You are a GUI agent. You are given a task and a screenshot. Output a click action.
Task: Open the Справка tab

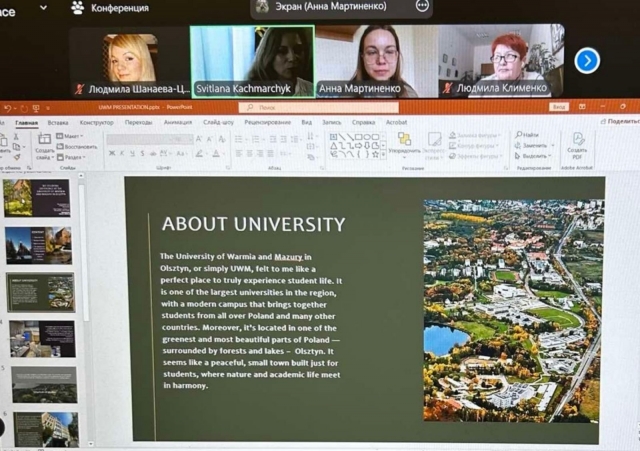[x=363, y=122]
